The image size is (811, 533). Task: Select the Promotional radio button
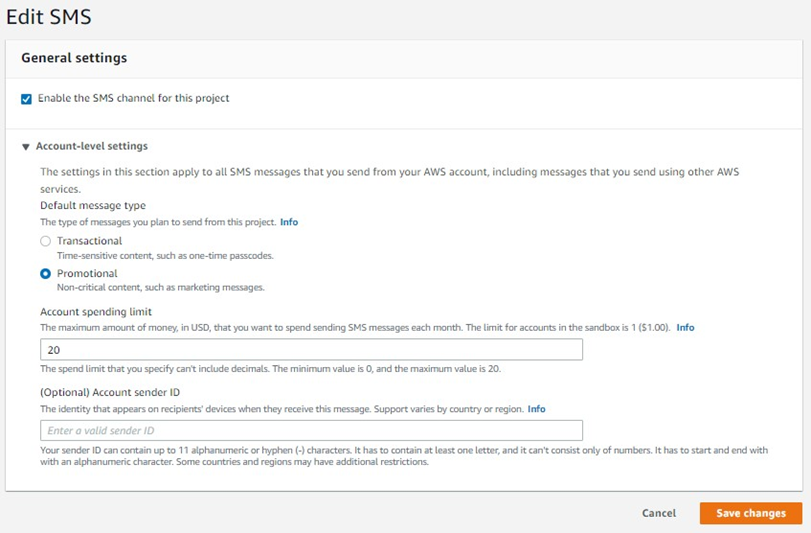coord(45,273)
